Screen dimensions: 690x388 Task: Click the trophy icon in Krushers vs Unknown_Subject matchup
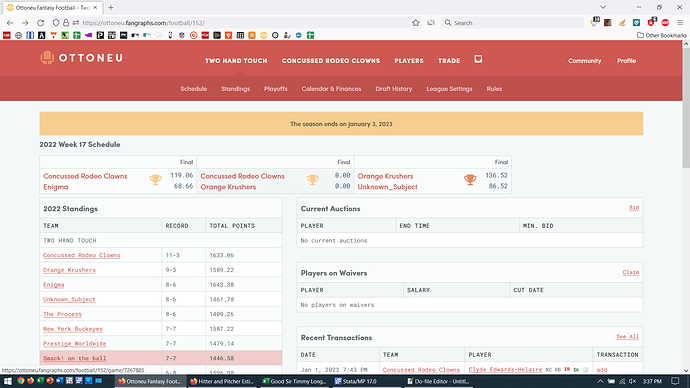pos(470,180)
